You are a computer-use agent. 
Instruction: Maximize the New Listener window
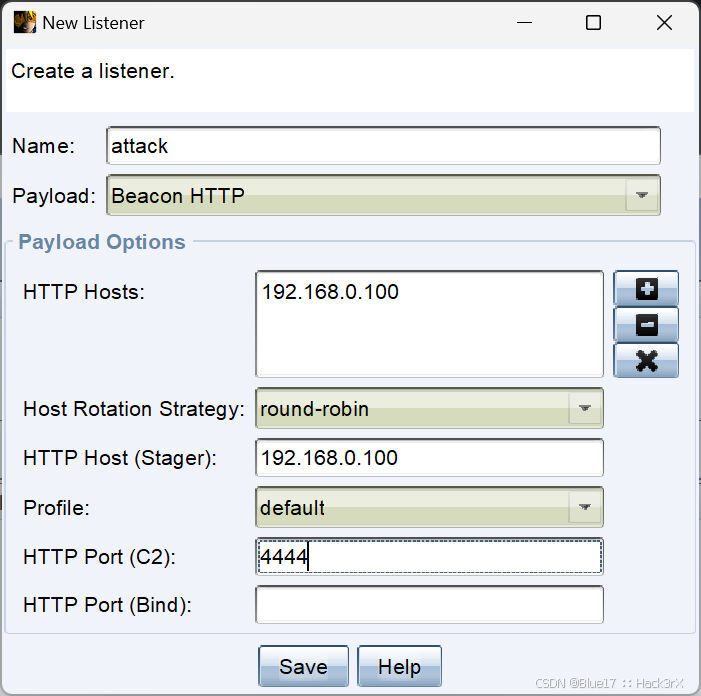coord(593,22)
